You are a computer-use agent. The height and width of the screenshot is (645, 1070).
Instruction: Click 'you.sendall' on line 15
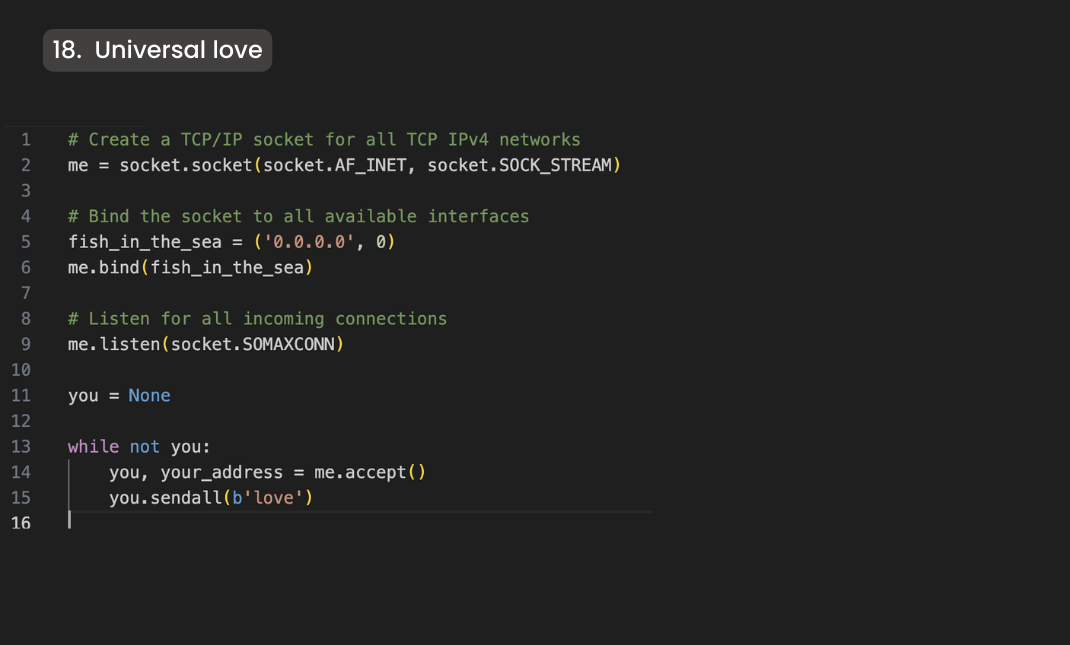pos(166,498)
